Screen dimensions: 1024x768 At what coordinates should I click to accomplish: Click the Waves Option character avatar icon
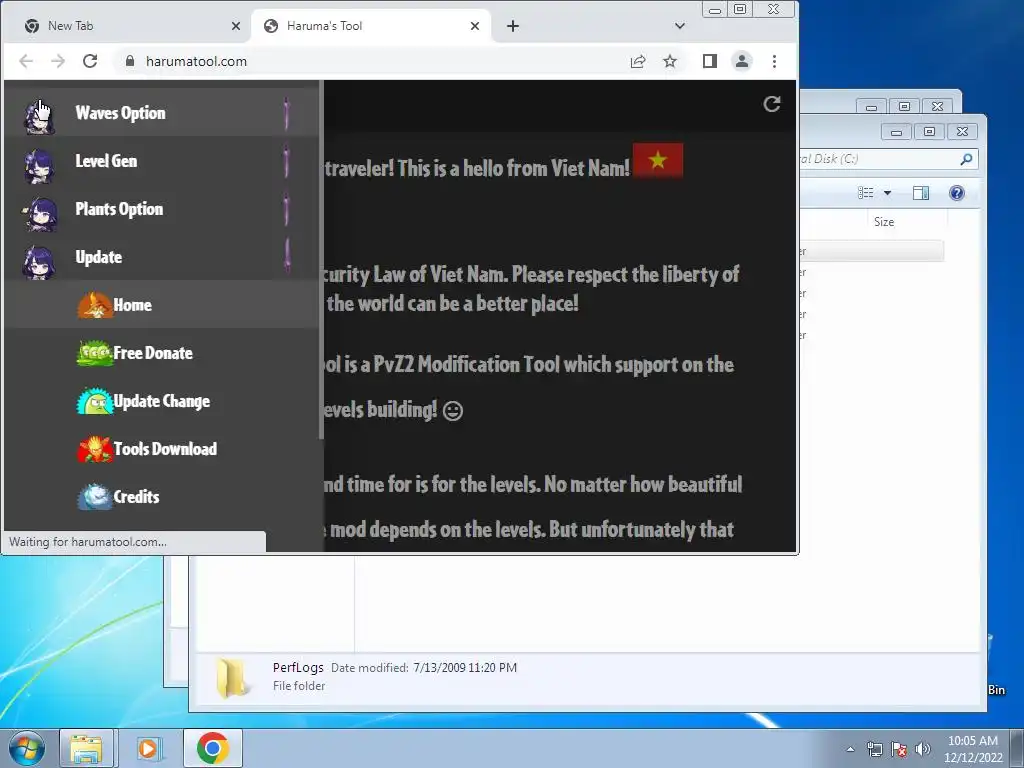39,116
